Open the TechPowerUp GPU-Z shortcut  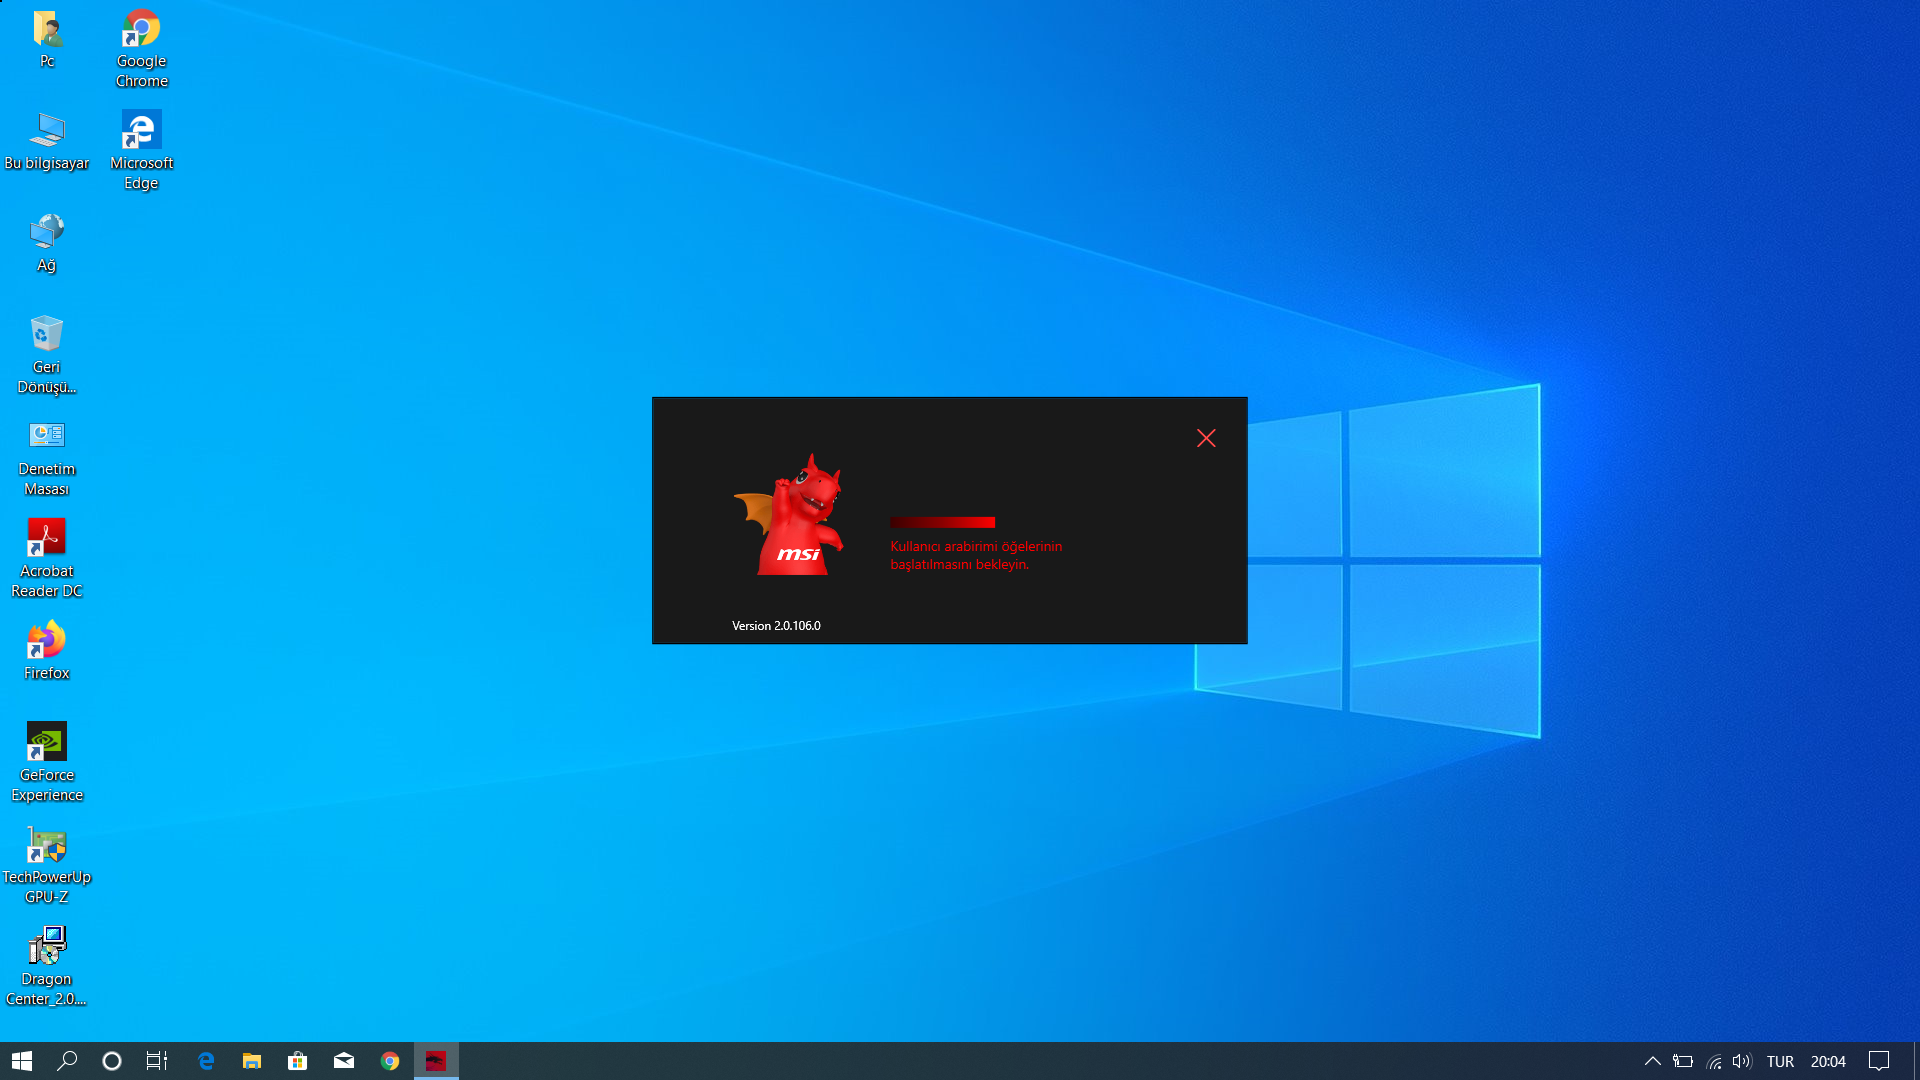47,844
